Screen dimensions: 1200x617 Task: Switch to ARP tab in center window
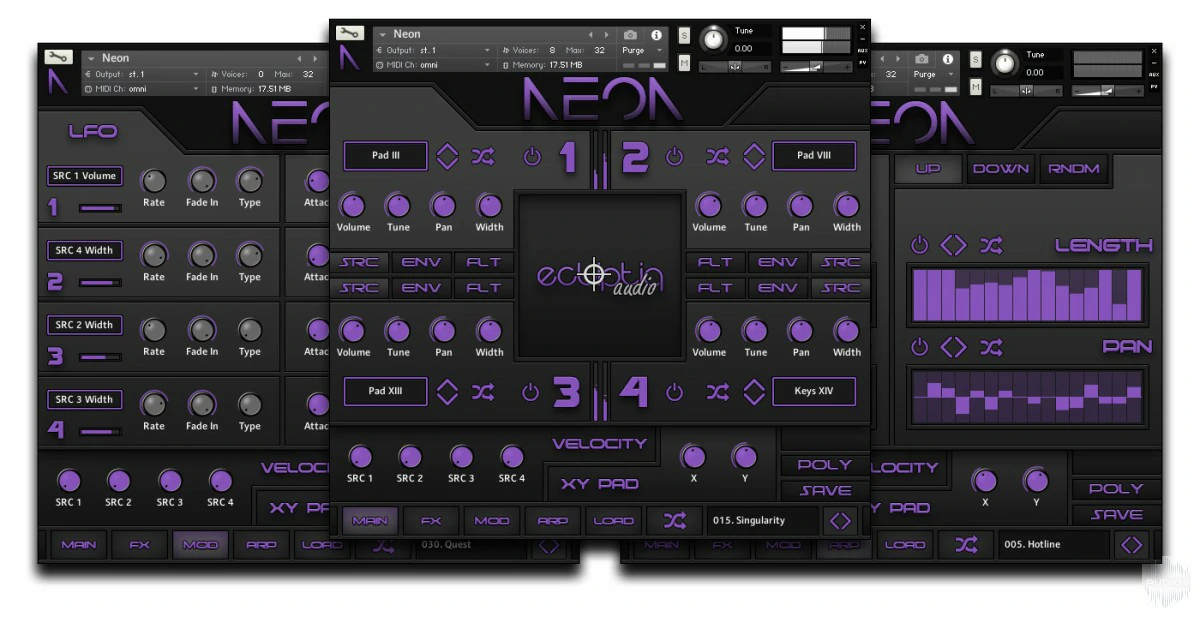pyautogui.click(x=553, y=521)
